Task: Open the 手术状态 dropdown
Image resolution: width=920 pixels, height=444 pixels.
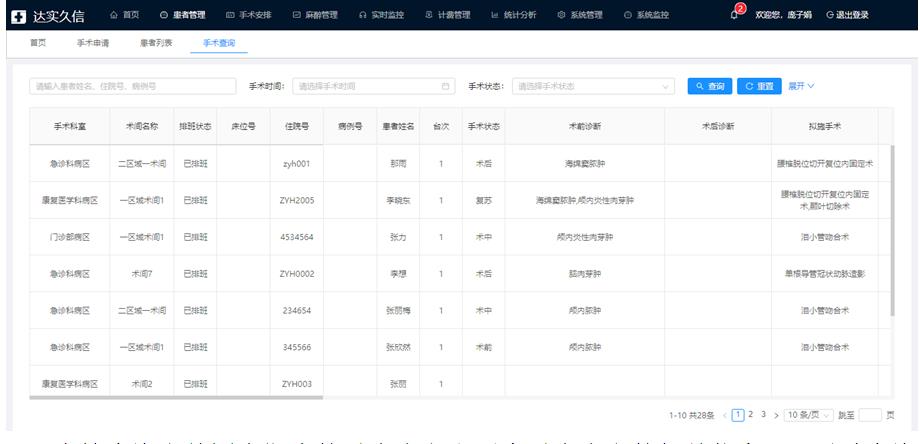Action: [594, 86]
